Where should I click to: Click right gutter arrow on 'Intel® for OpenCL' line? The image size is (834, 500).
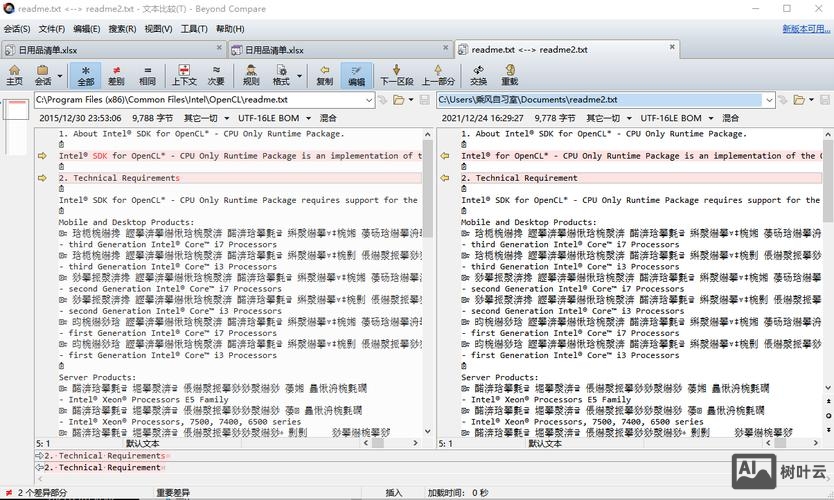pyautogui.click(x=445, y=156)
